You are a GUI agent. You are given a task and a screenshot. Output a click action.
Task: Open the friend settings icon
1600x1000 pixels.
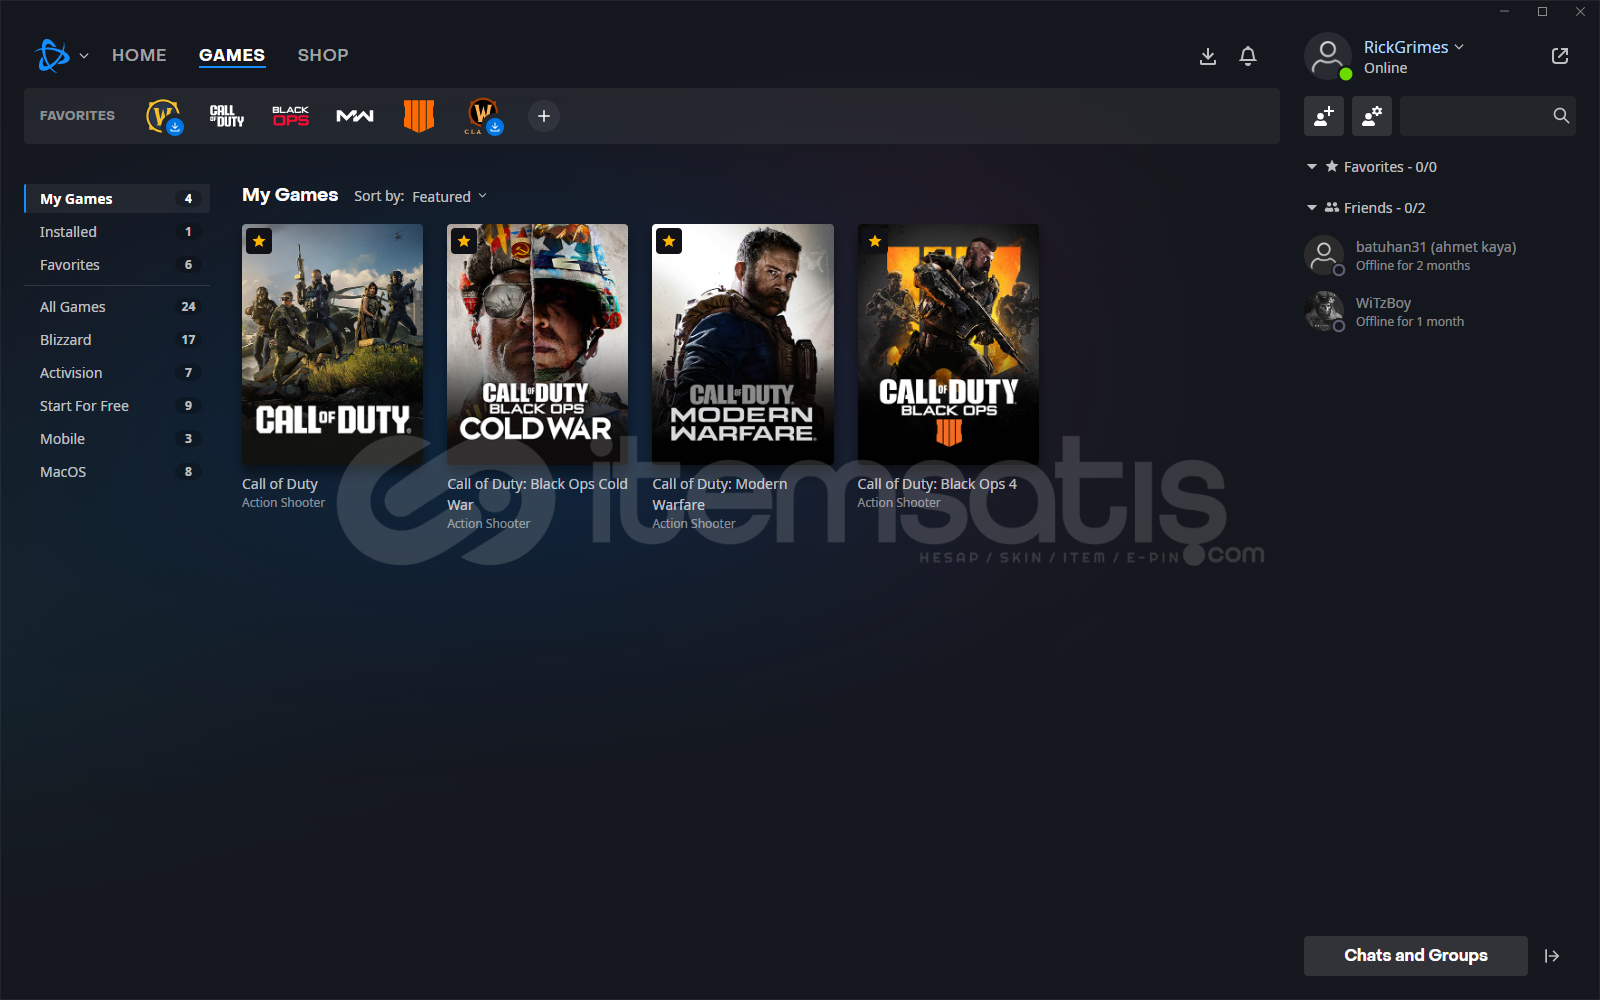tap(1372, 116)
